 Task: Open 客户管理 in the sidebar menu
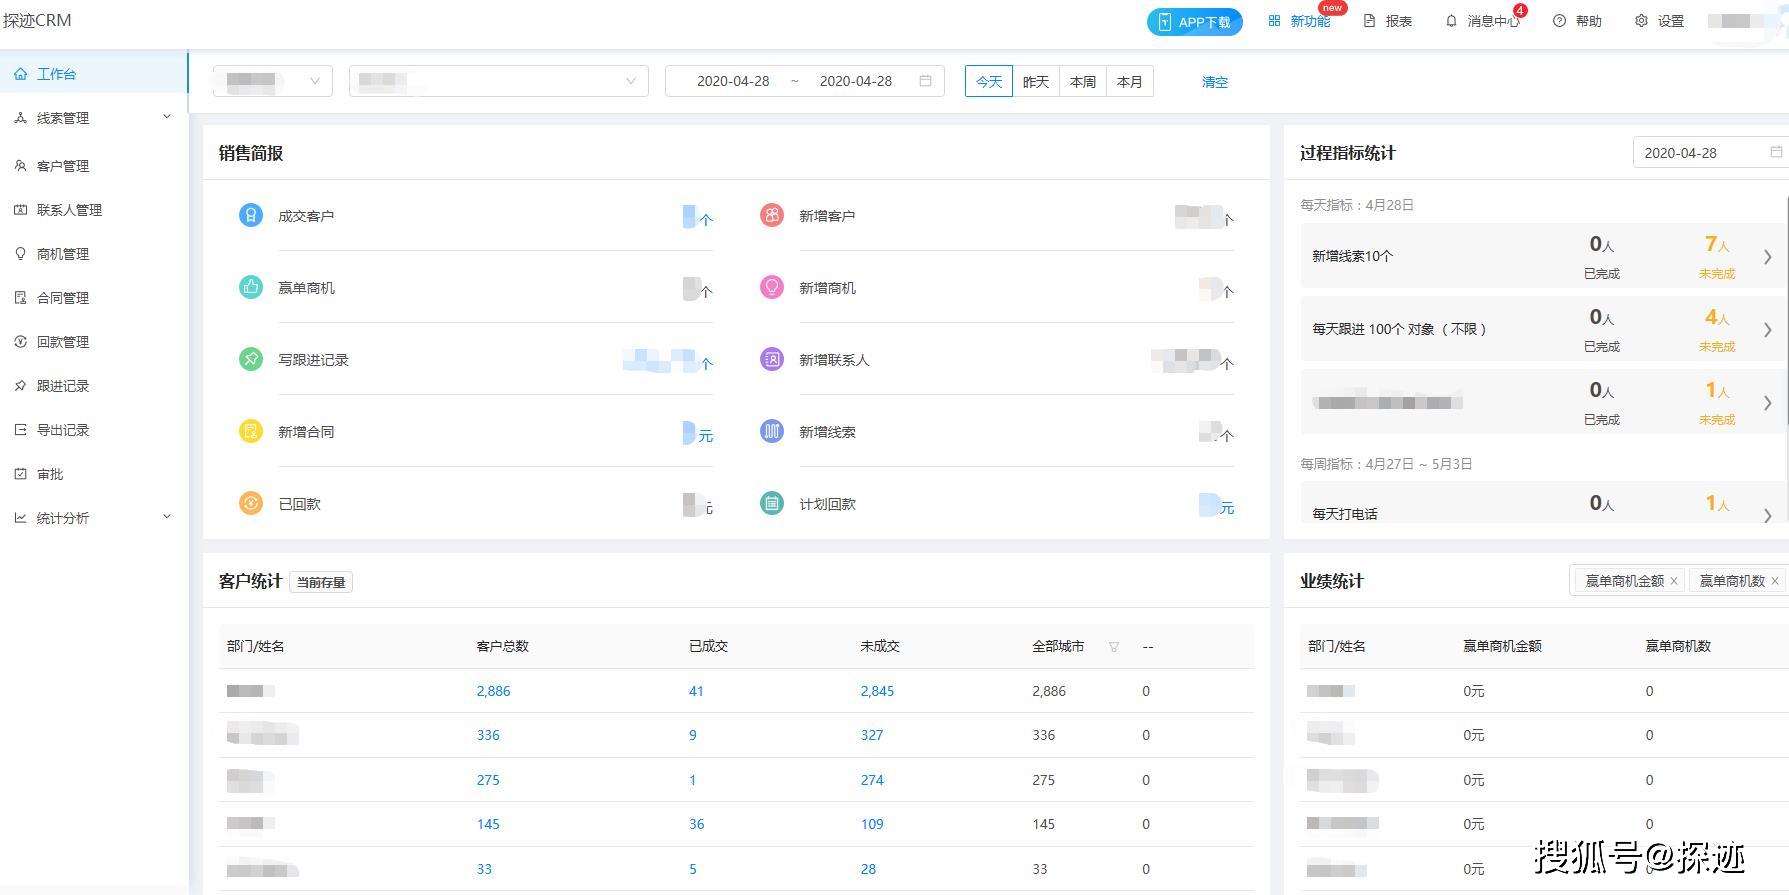pyautogui.click(x=94, y=166)
